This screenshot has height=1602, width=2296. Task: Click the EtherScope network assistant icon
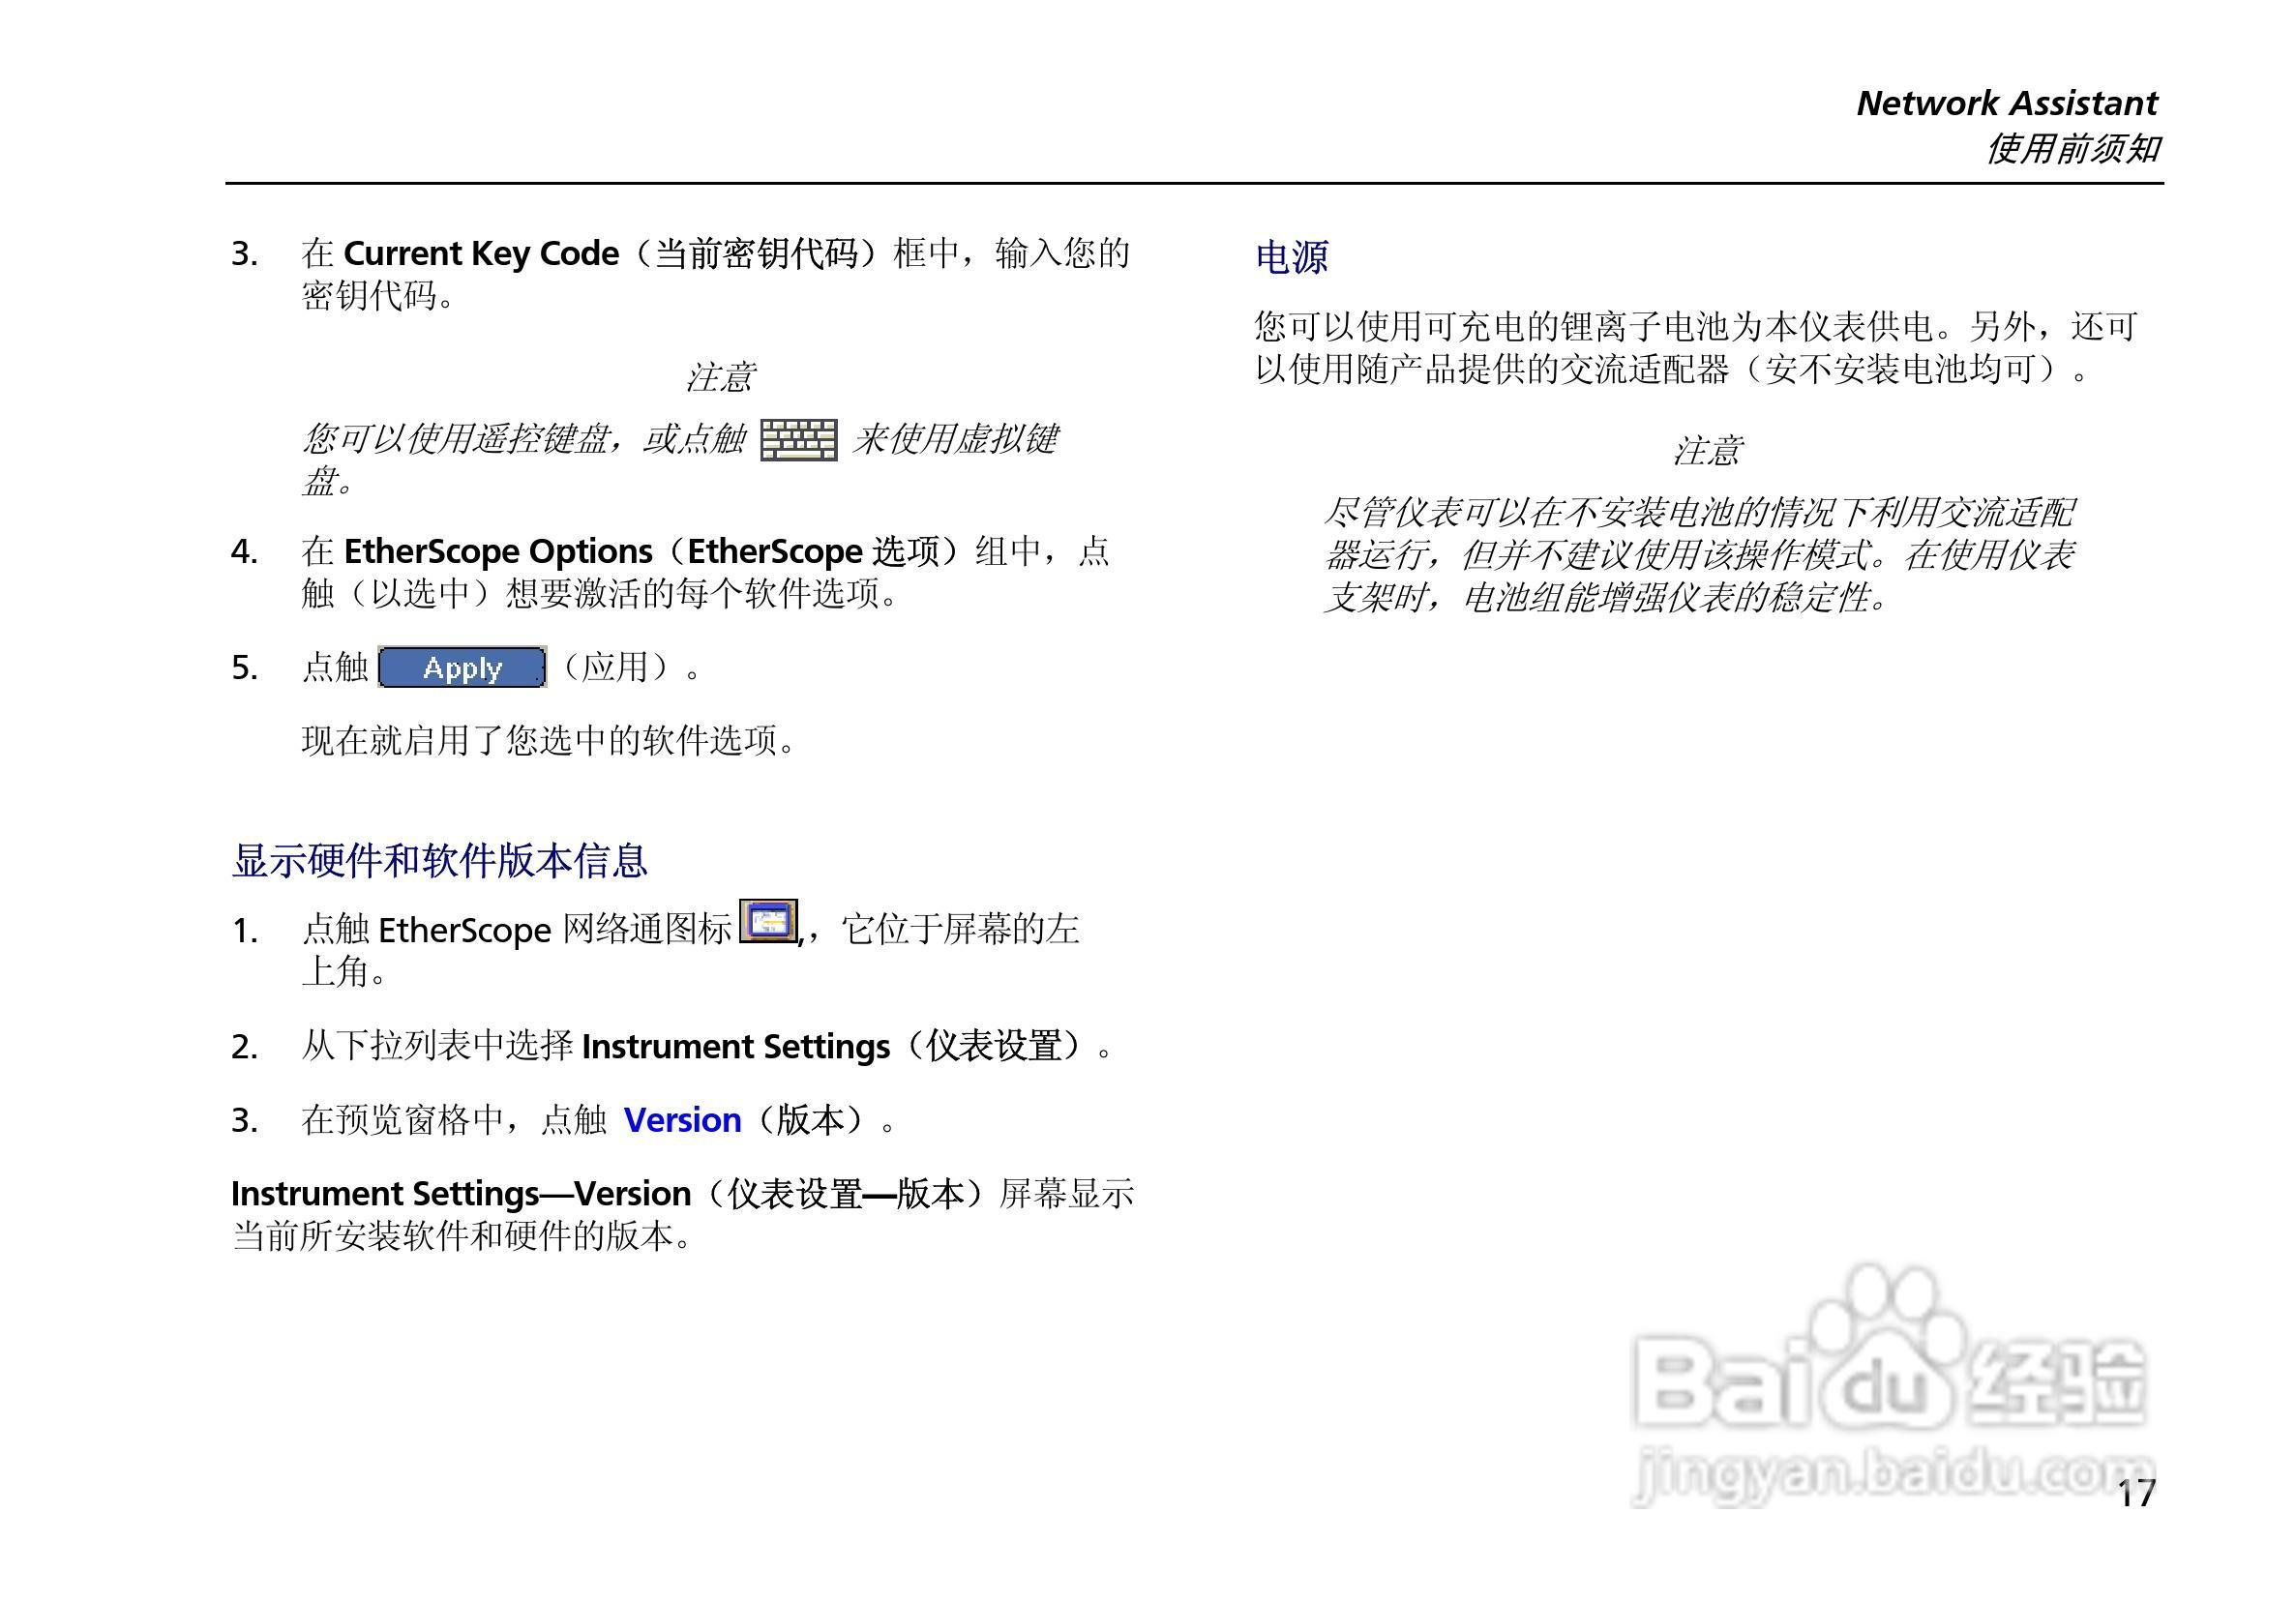pyautogui.click(x=767, y=922)
